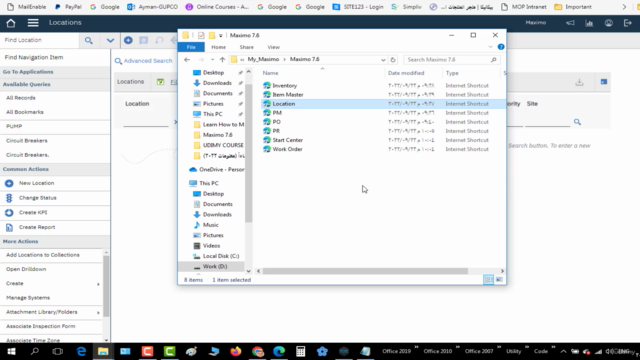The height and width of the screenshot is (360, 640).
Task: Open the Explorer File tab
Action: click(x=191, y=47)
